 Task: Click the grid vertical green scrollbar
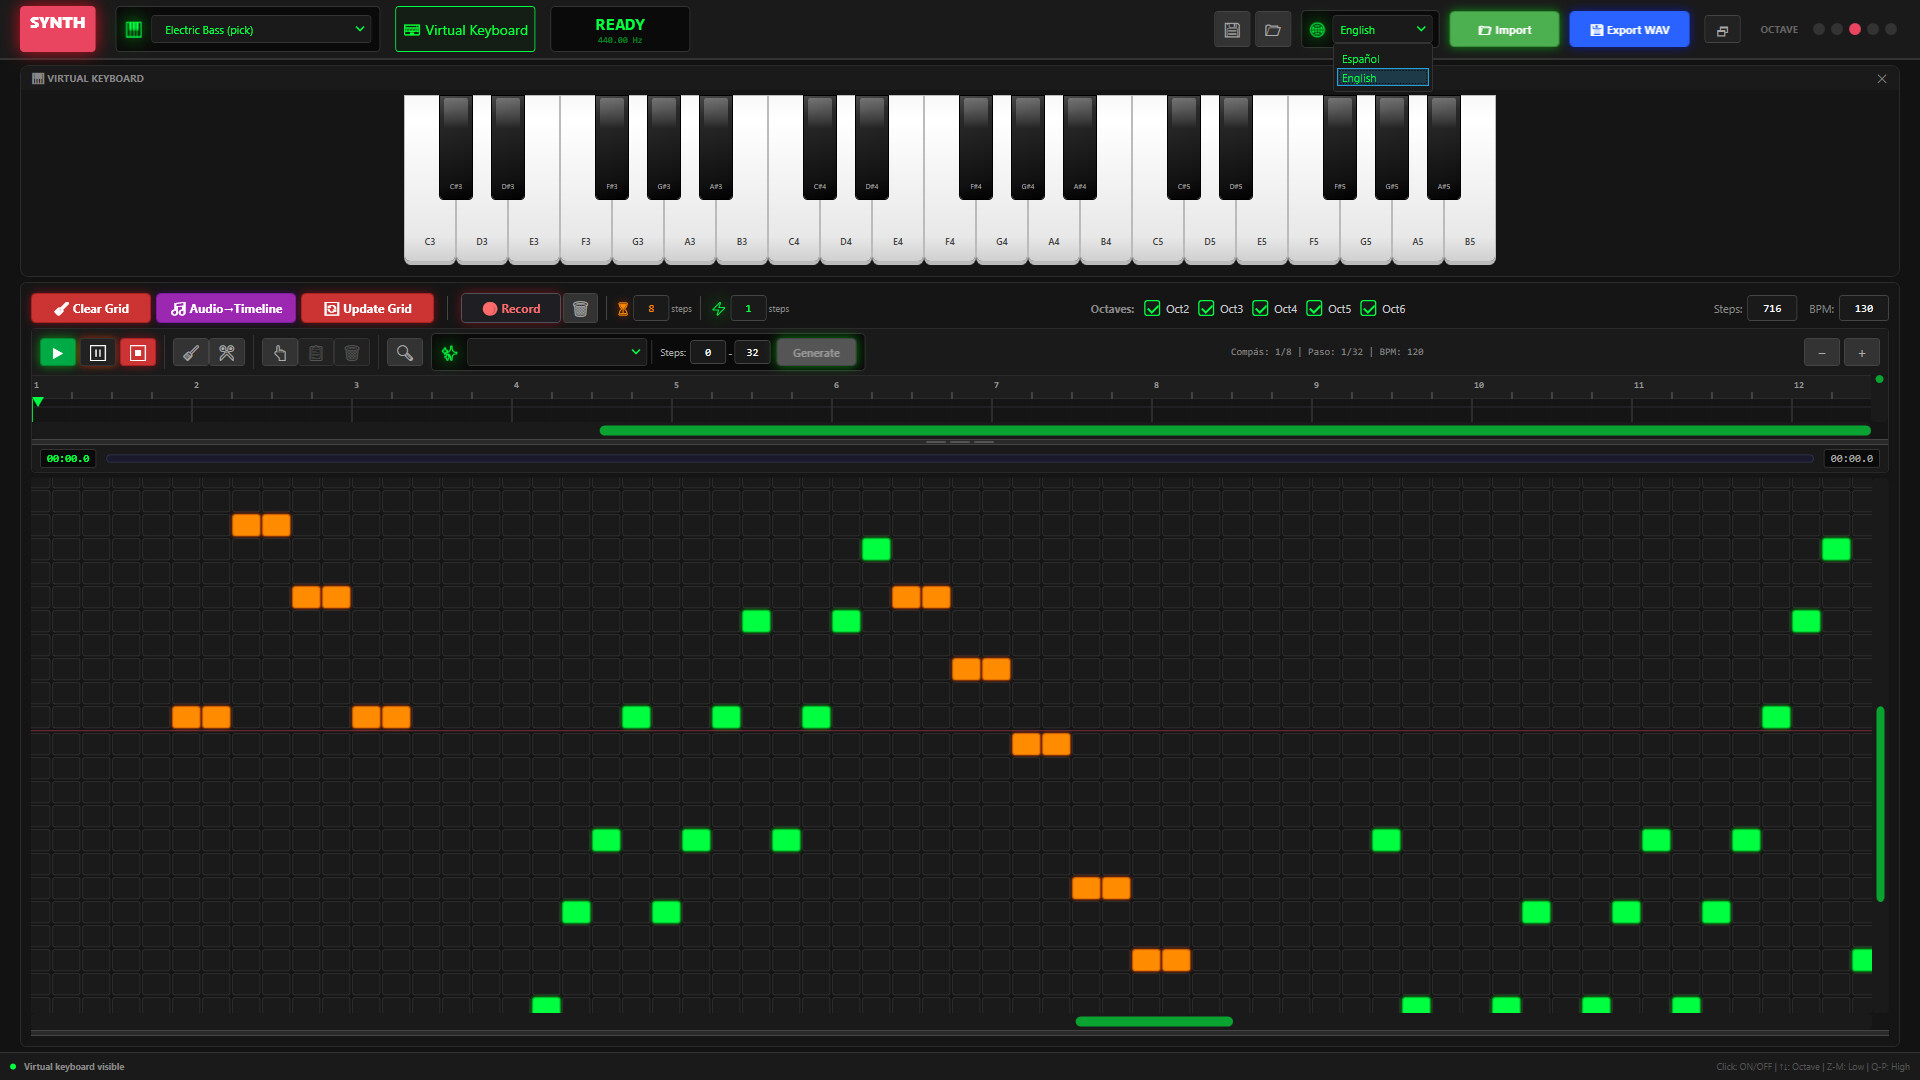click(1880, 804)
